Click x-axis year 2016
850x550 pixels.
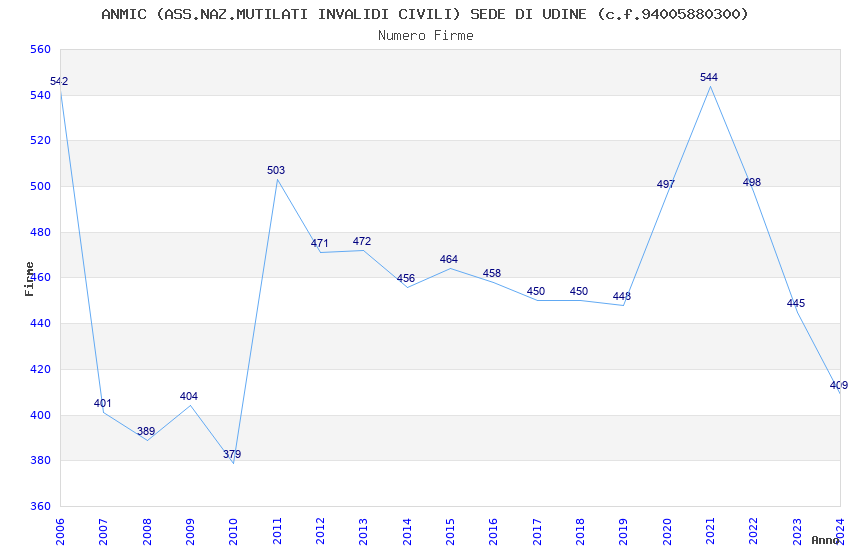point(493,531)
